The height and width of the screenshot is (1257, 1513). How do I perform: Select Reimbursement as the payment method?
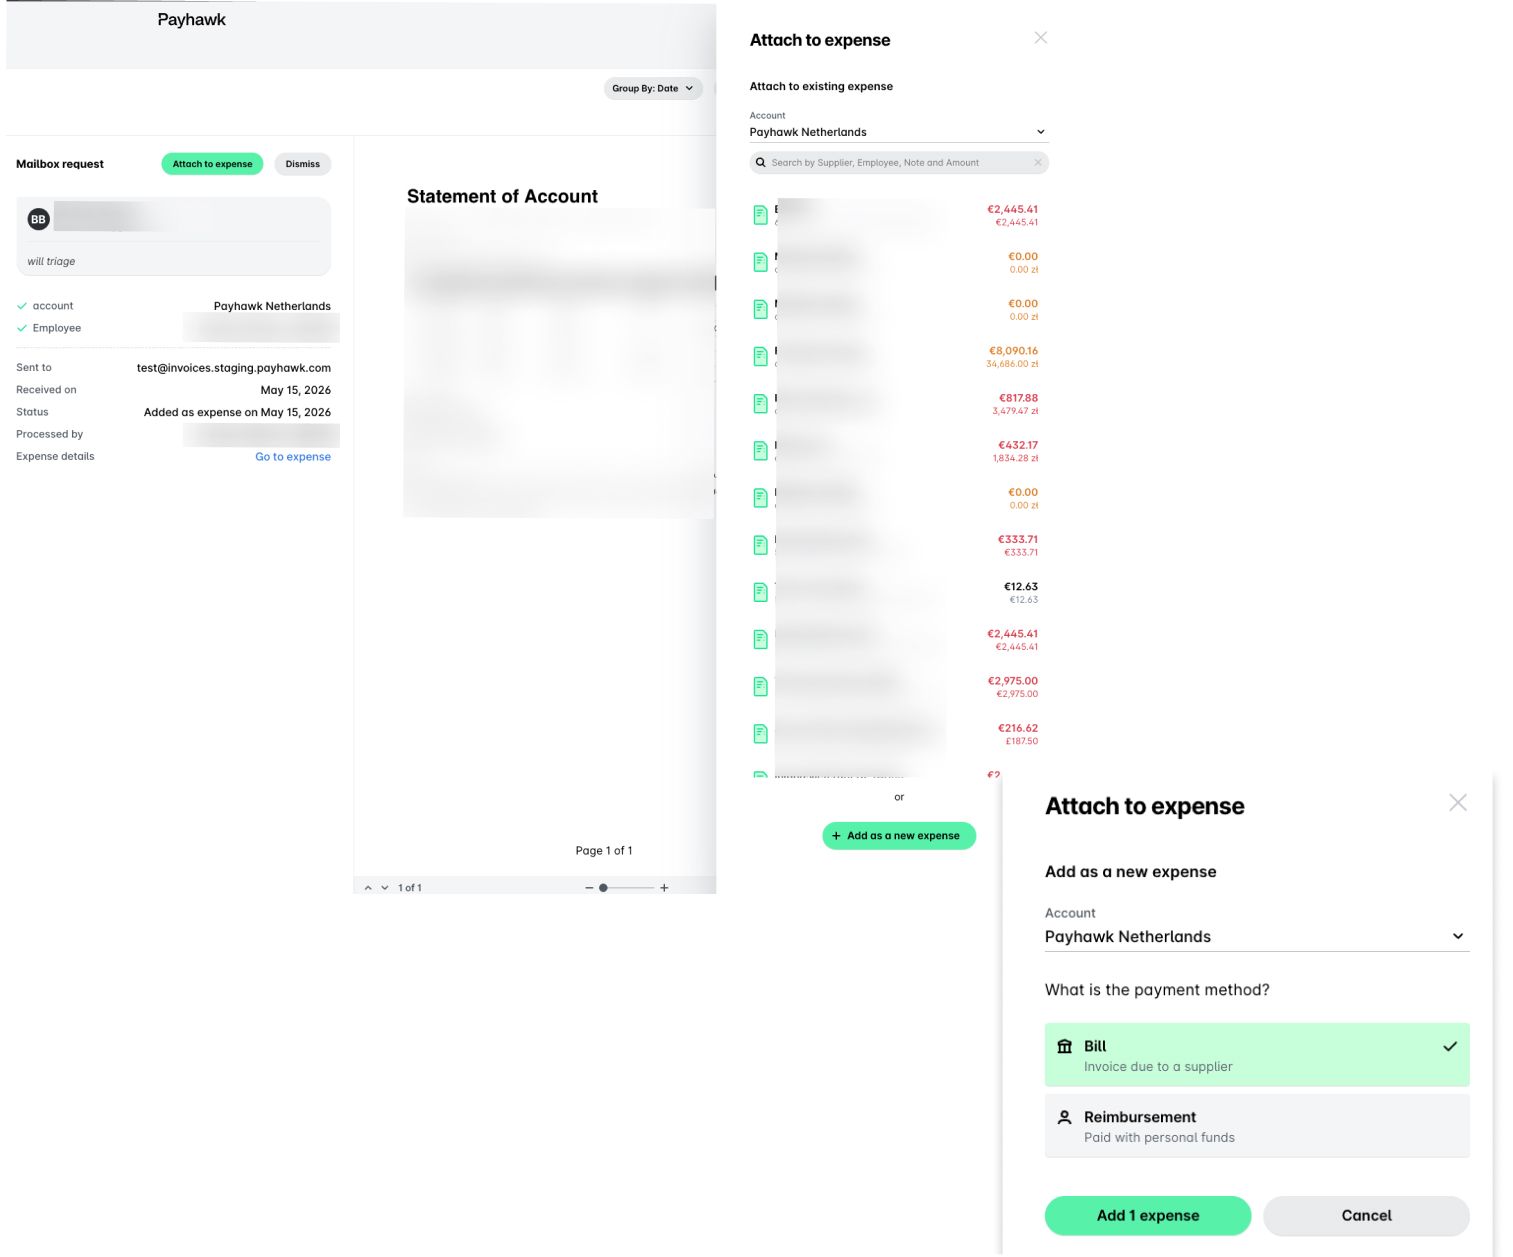(1257, 1126)
